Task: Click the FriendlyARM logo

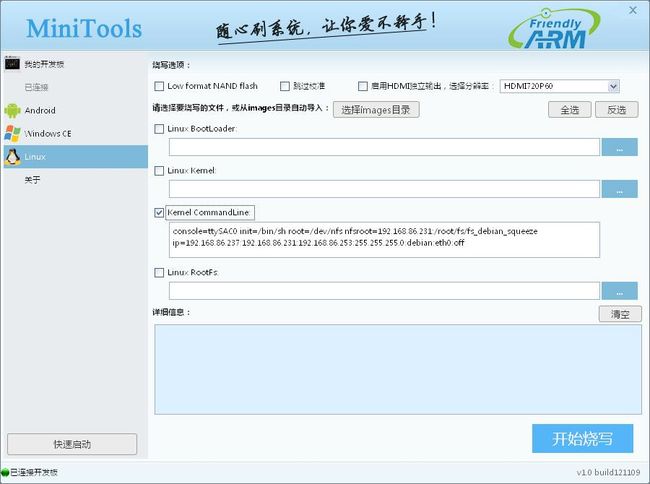Action: point(554,28)
